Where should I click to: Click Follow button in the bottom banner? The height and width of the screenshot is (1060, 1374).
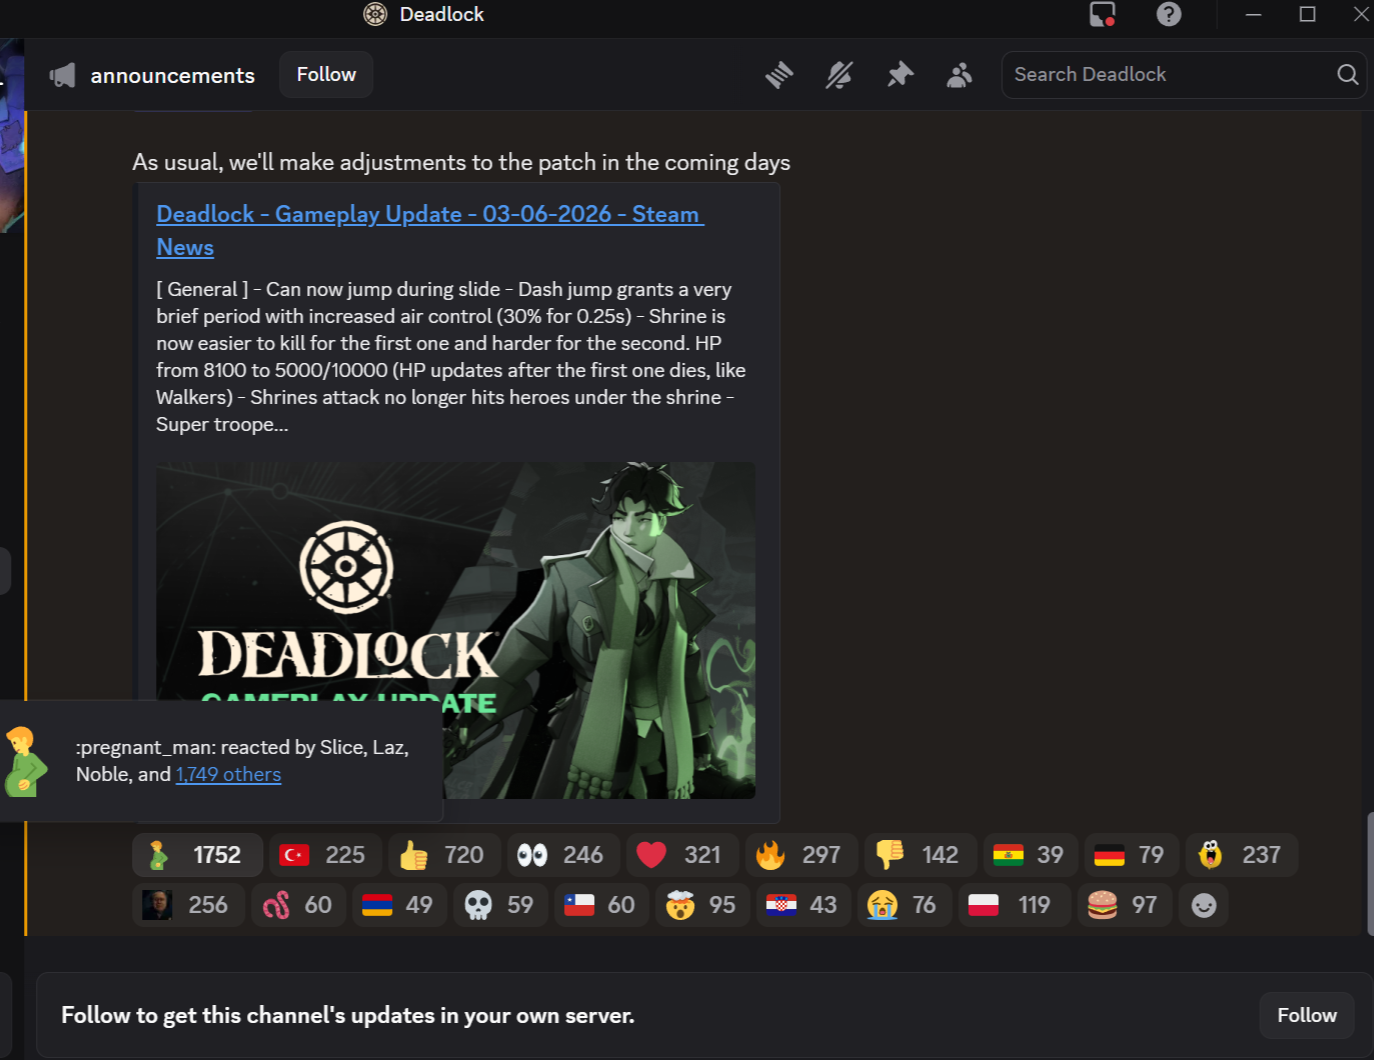pos(1307,1015)
